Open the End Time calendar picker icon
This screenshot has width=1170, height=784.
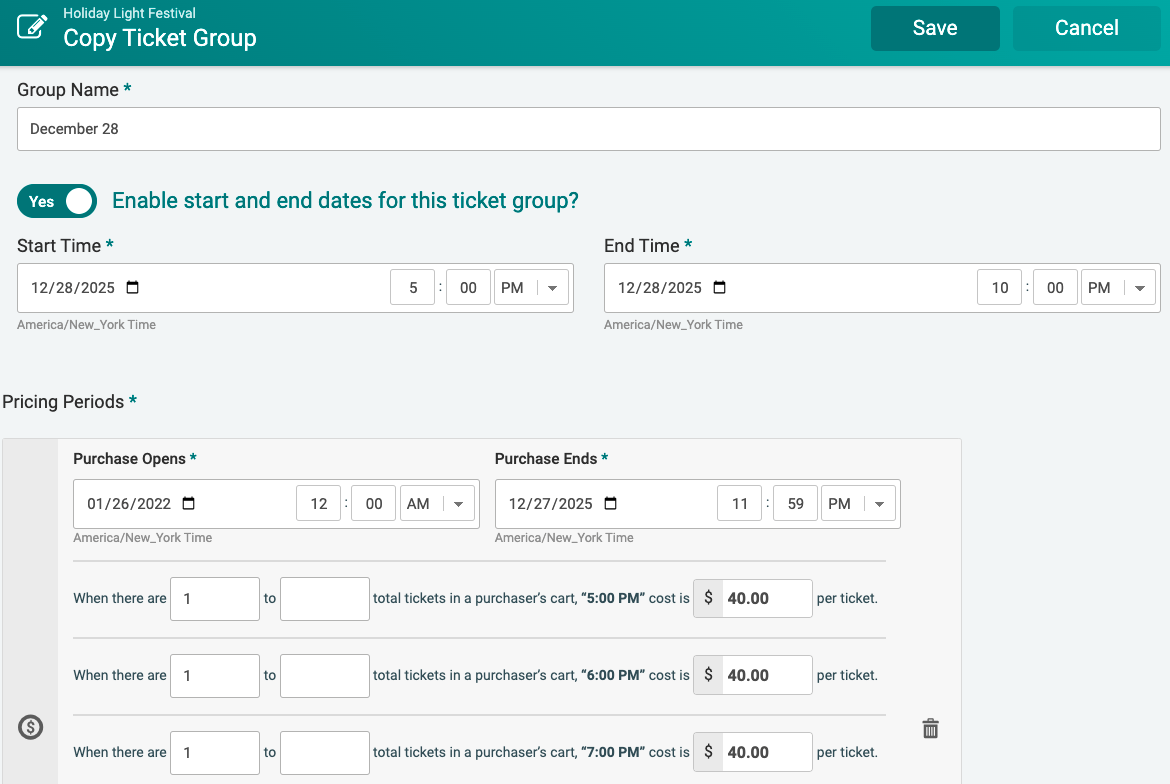719,288
